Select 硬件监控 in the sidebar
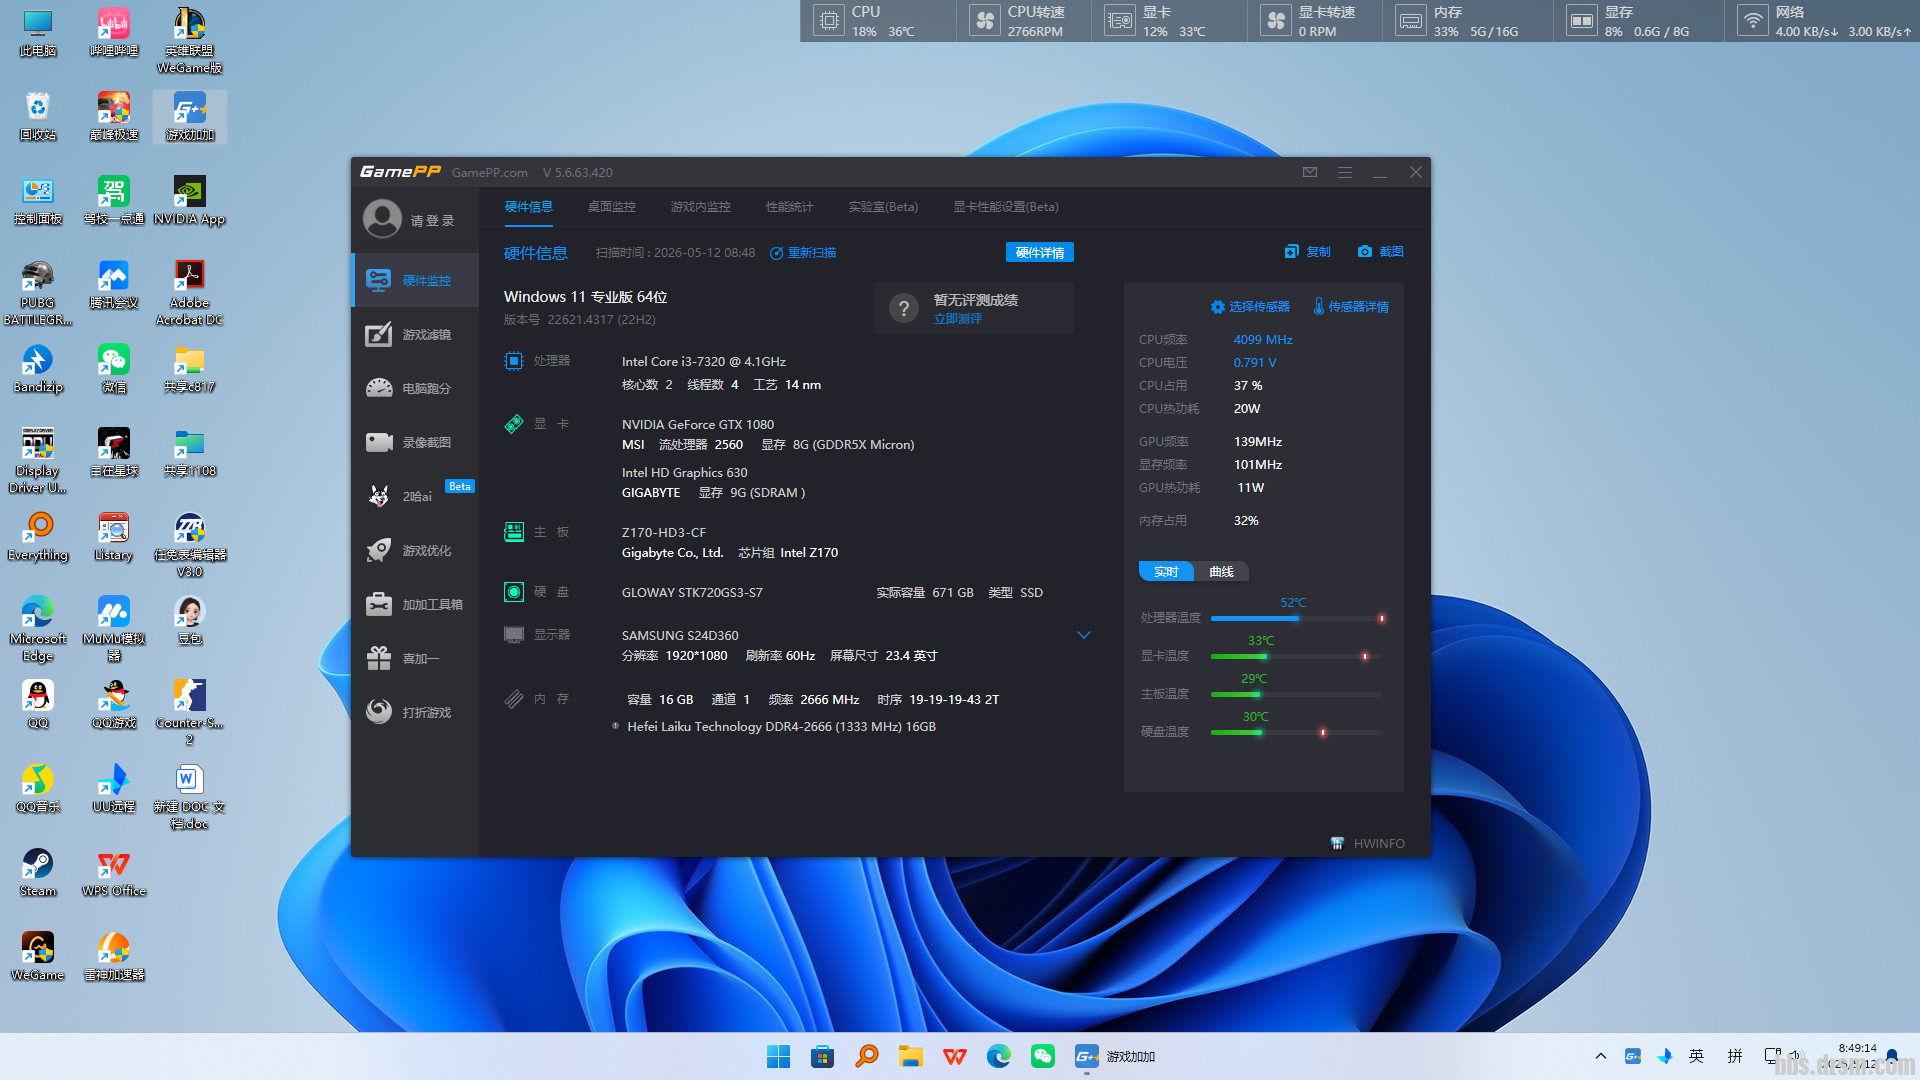Viewport: 1920px width, 1080px height. pyautogui.click(x=416, y=281)
